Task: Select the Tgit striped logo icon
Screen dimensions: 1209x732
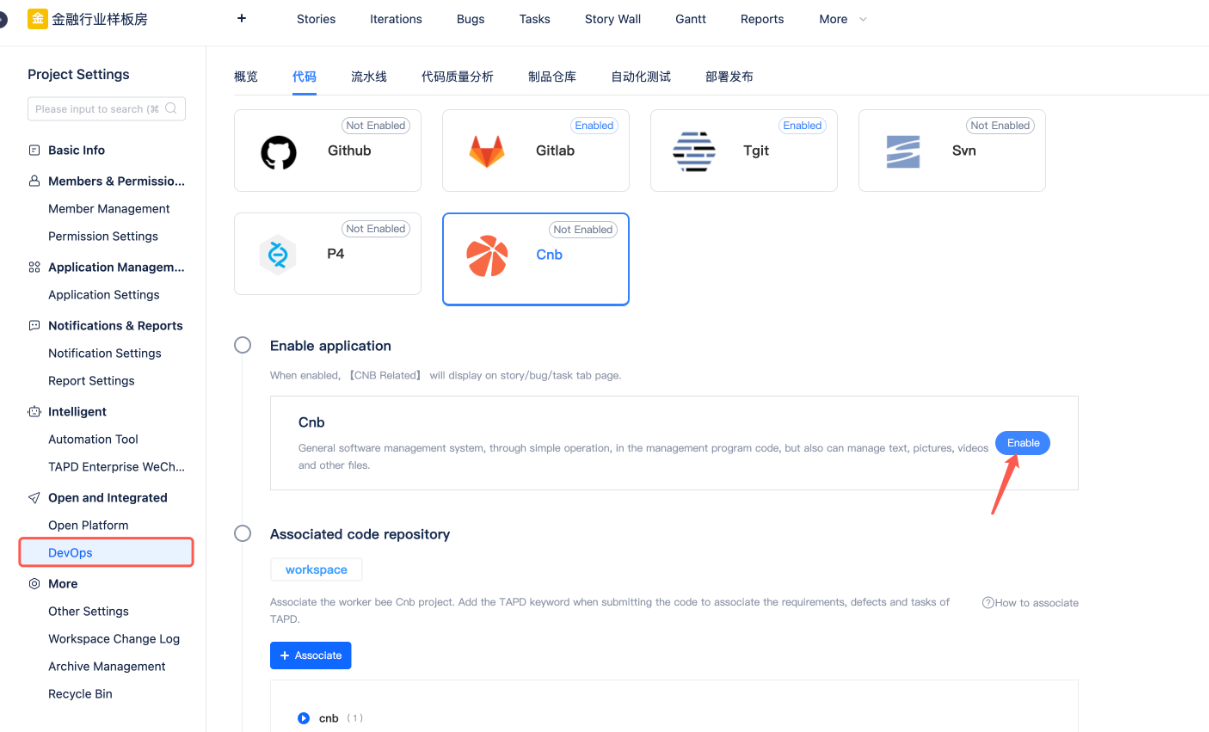Action: (694, 152)
